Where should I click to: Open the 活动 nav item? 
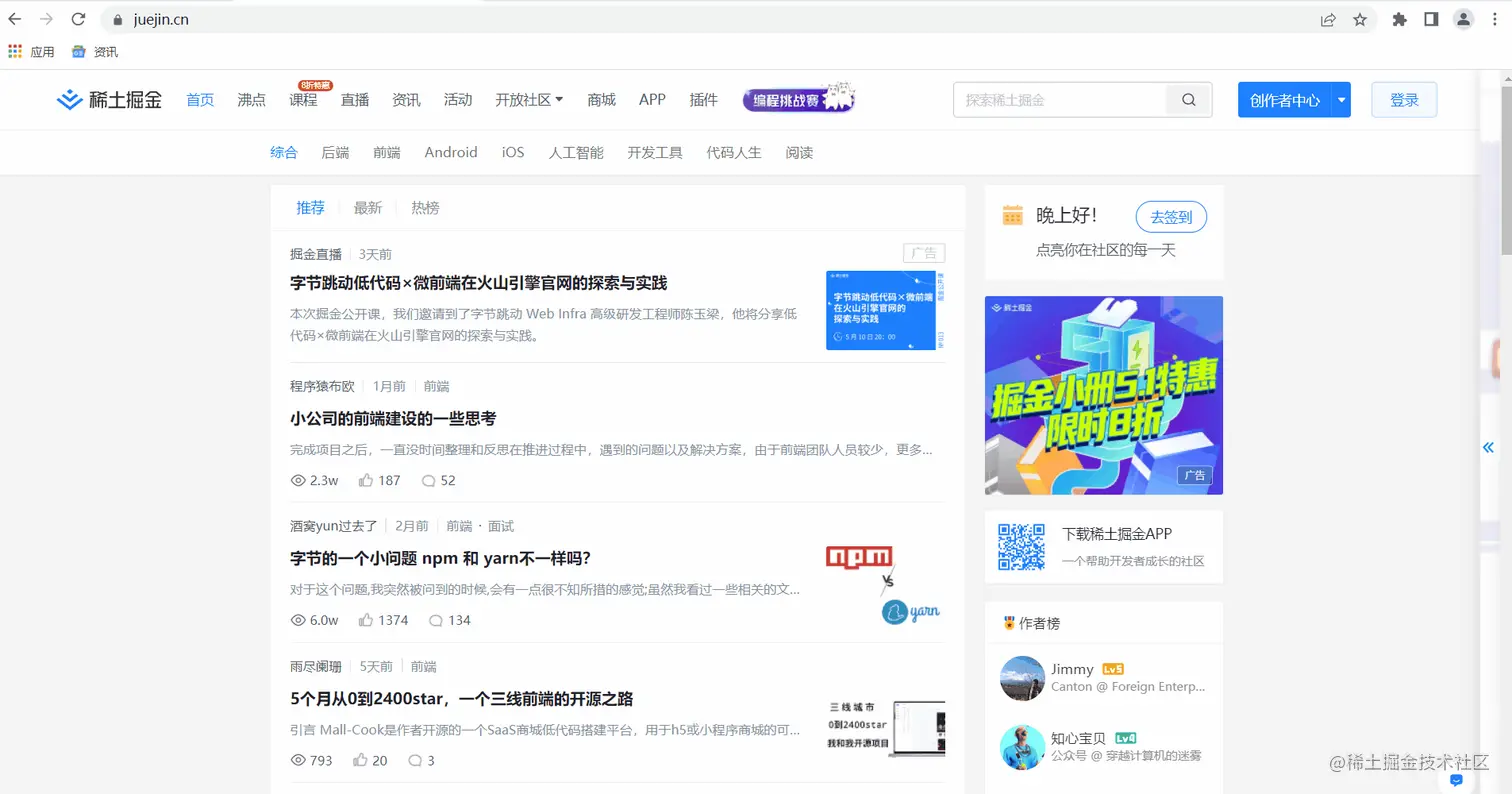coord(458,100)
